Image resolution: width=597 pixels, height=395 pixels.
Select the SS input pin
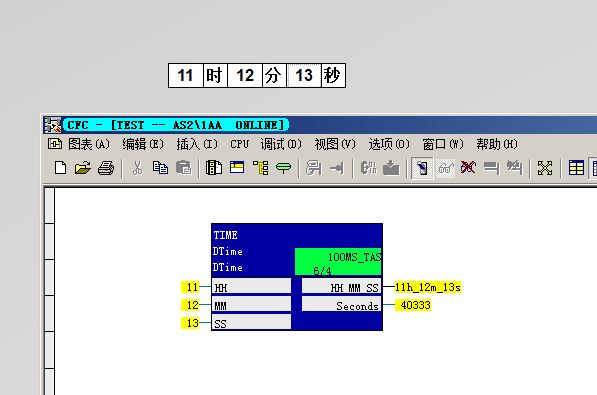click(x=251, y=323)
